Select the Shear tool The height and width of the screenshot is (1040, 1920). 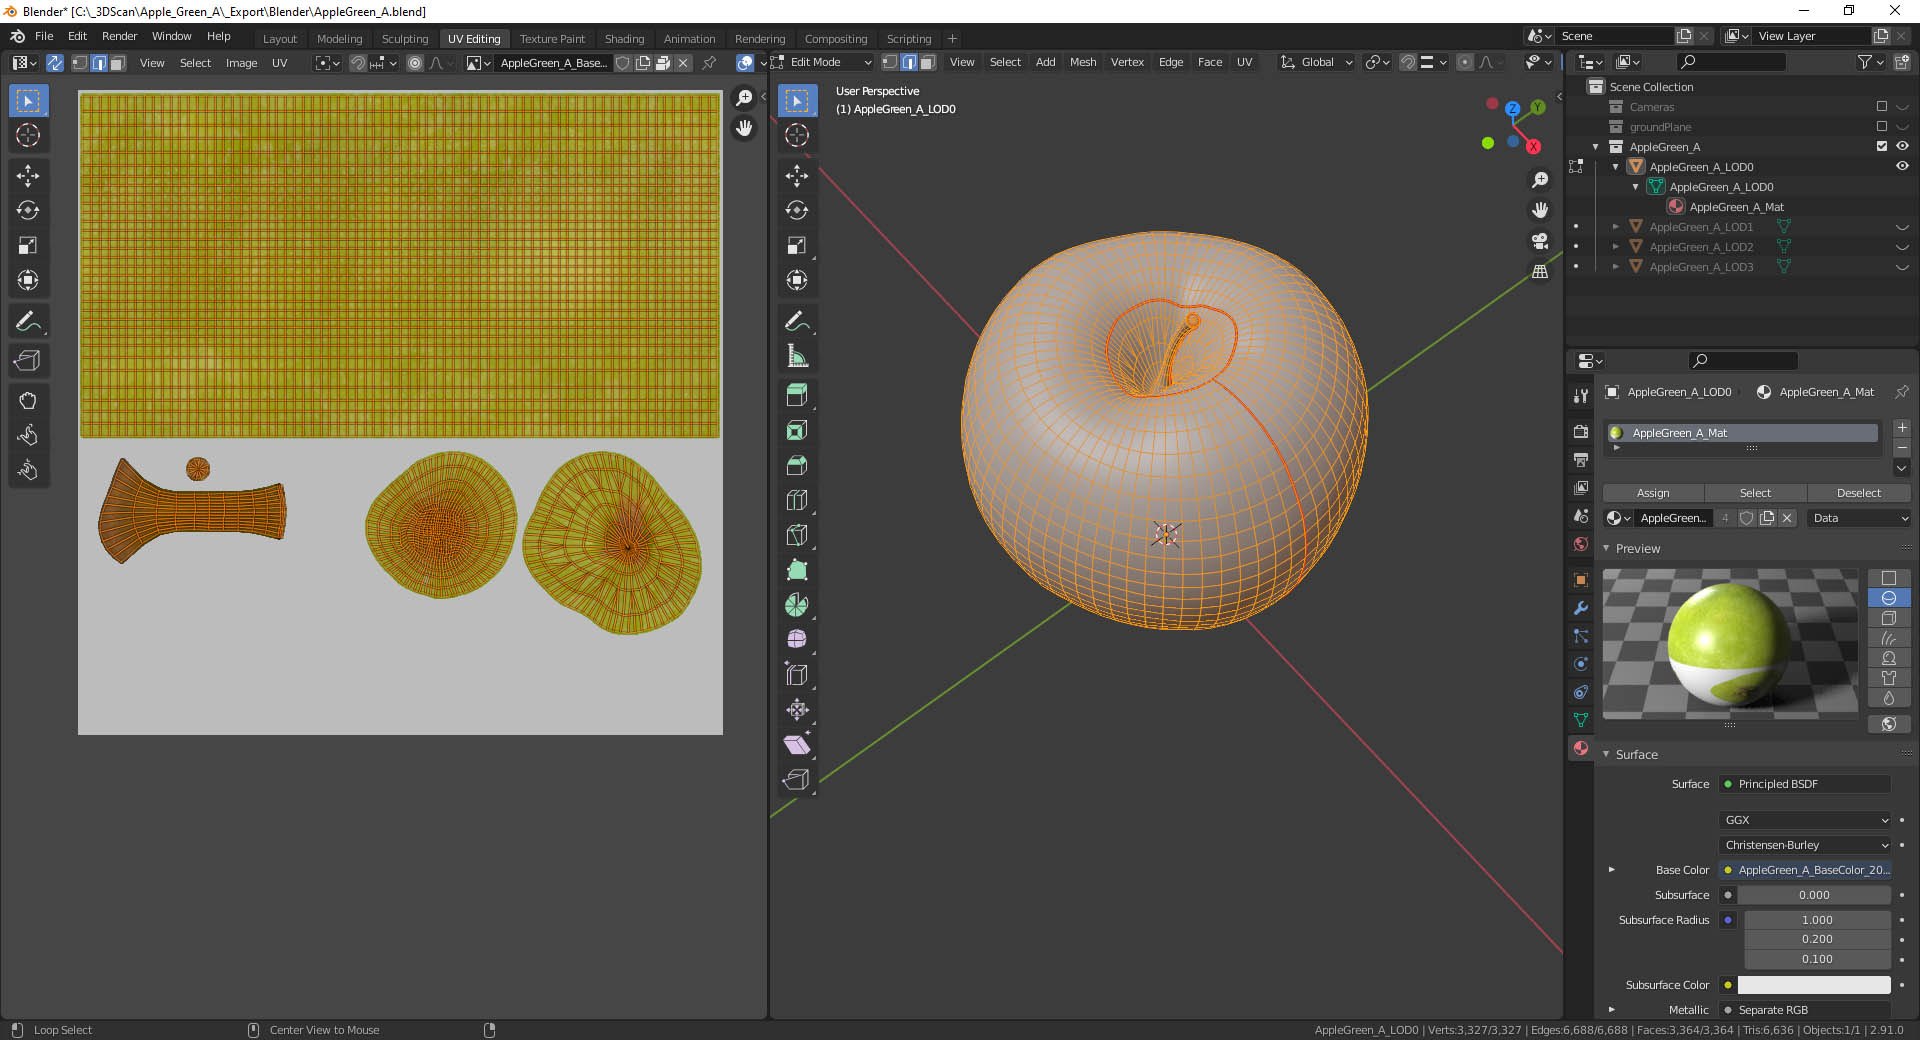click(797, 745)
